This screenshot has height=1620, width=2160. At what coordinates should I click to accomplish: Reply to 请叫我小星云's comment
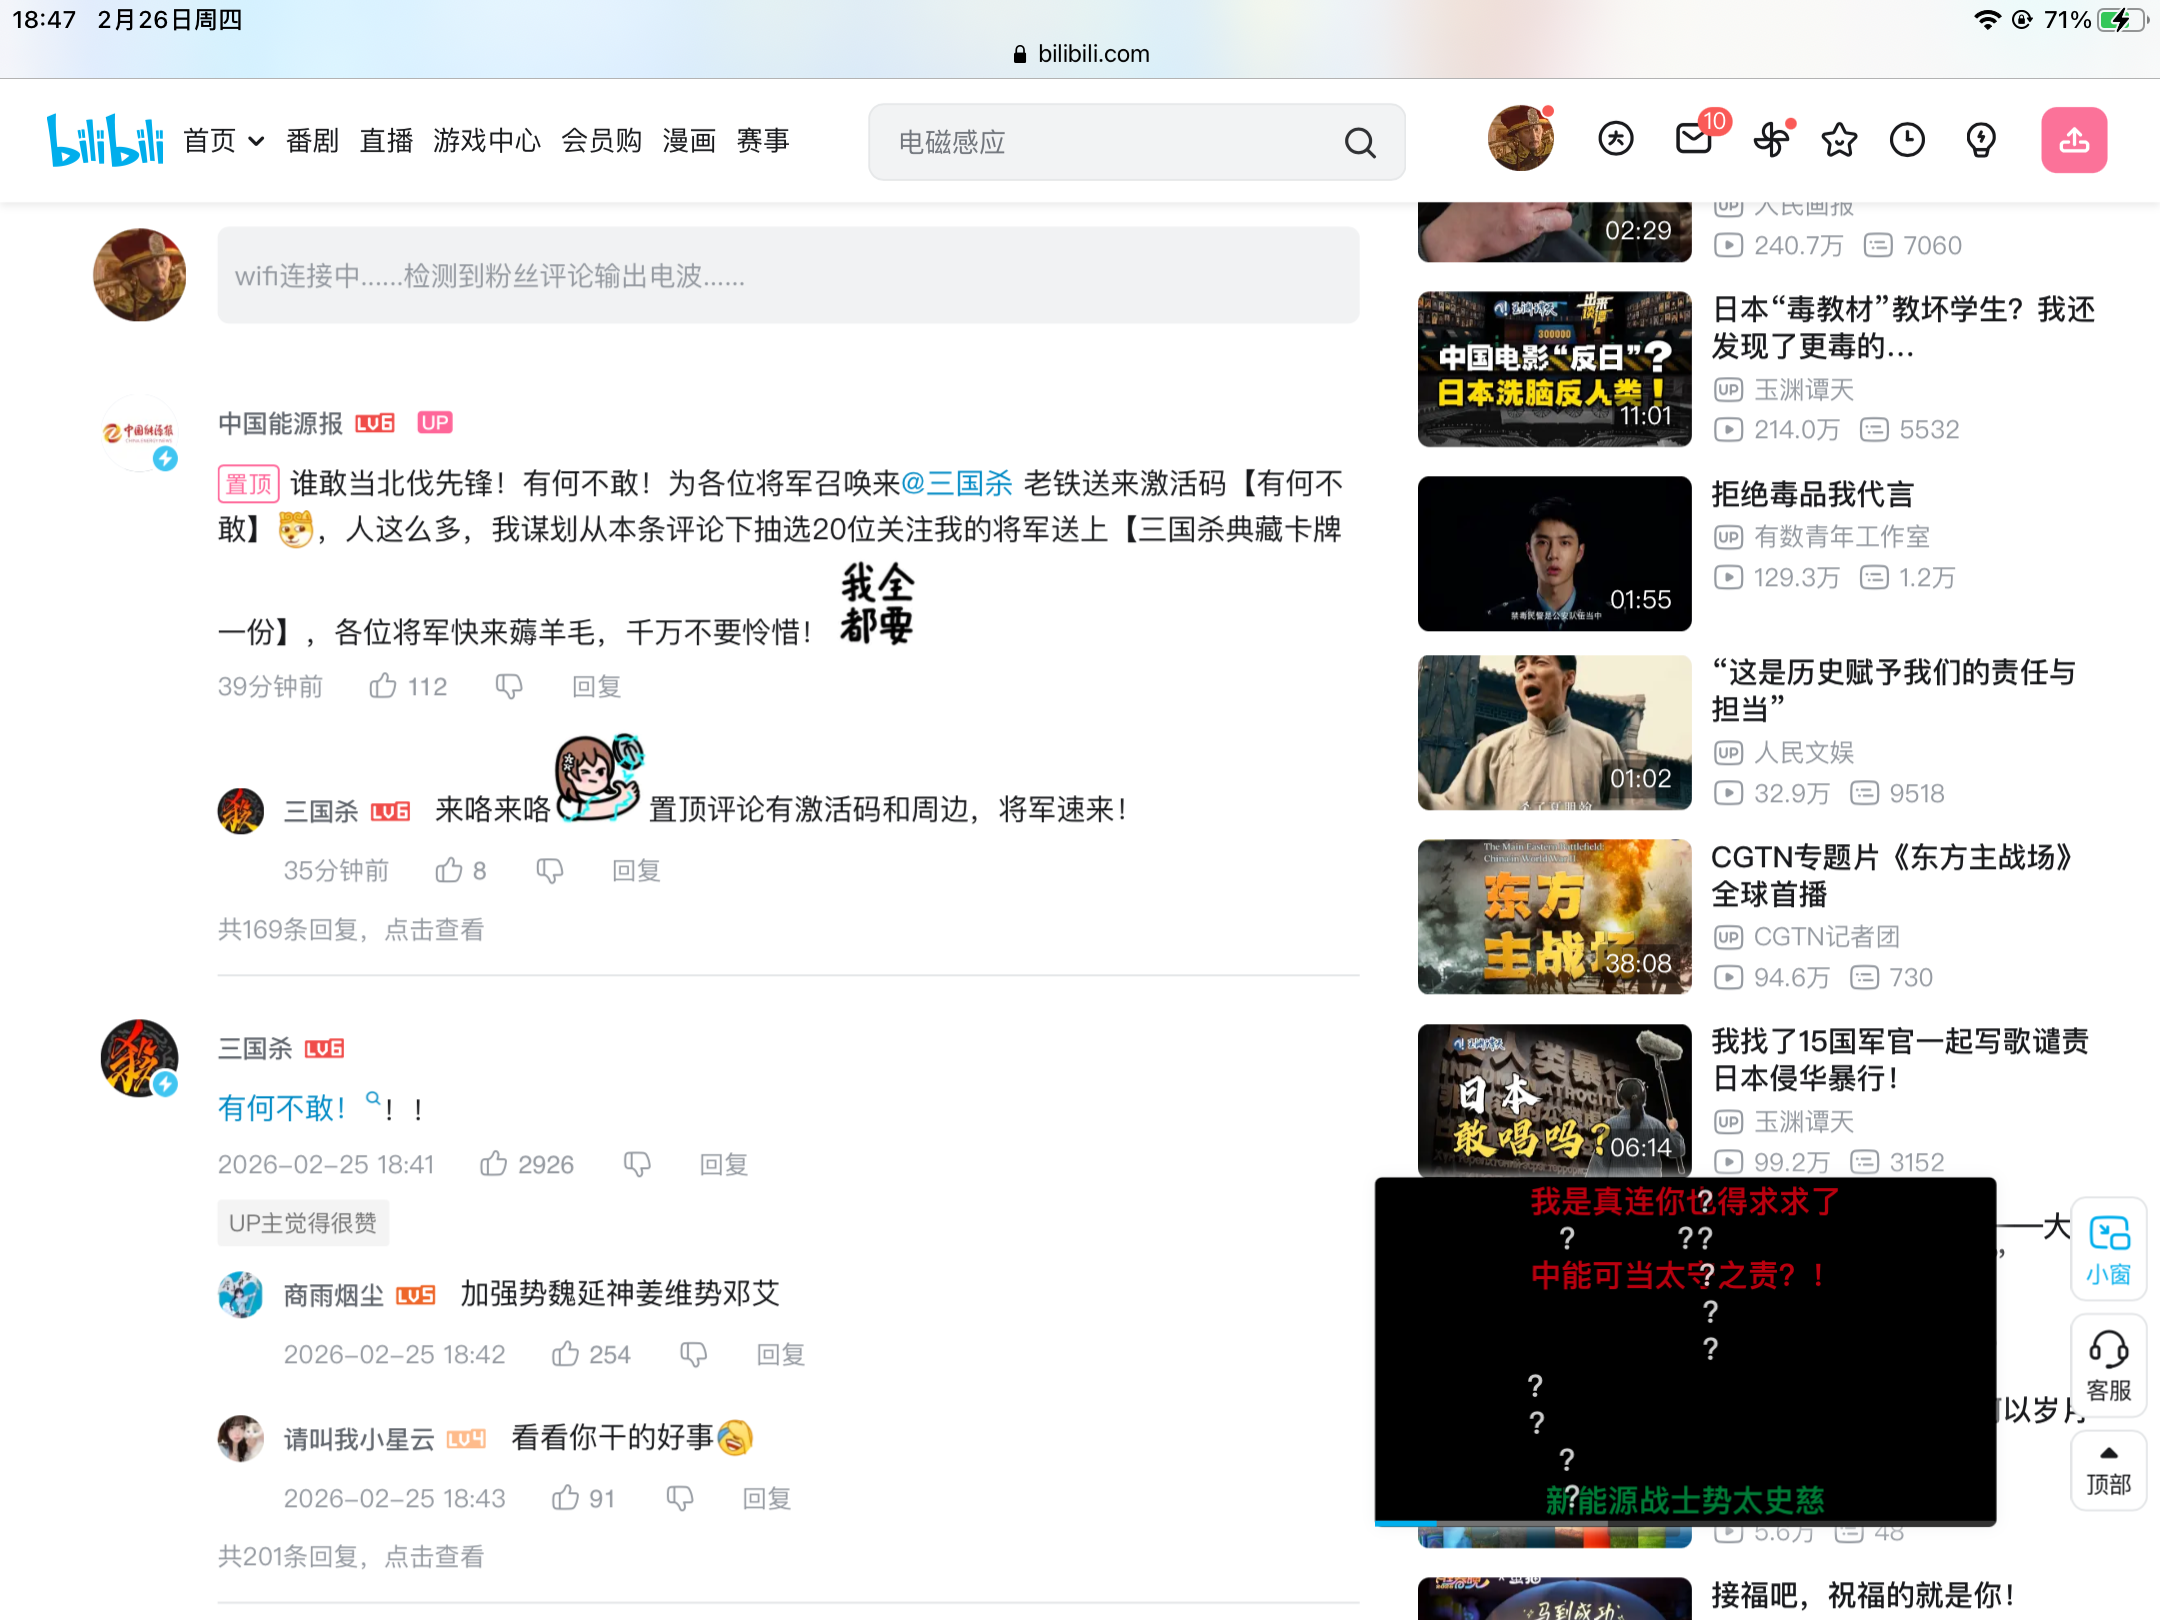(766, 1498)
